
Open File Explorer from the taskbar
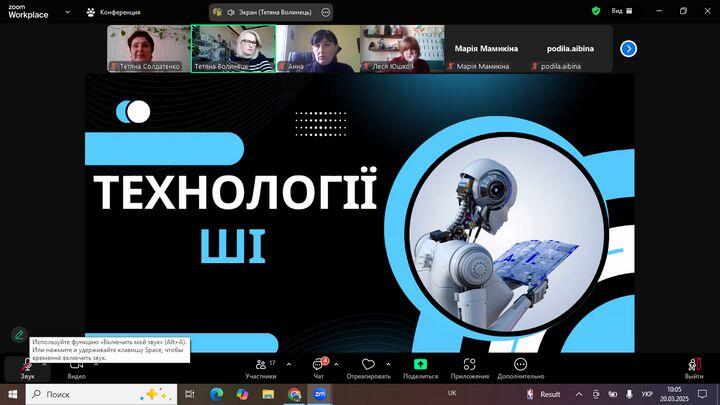(x=268, y=394)
